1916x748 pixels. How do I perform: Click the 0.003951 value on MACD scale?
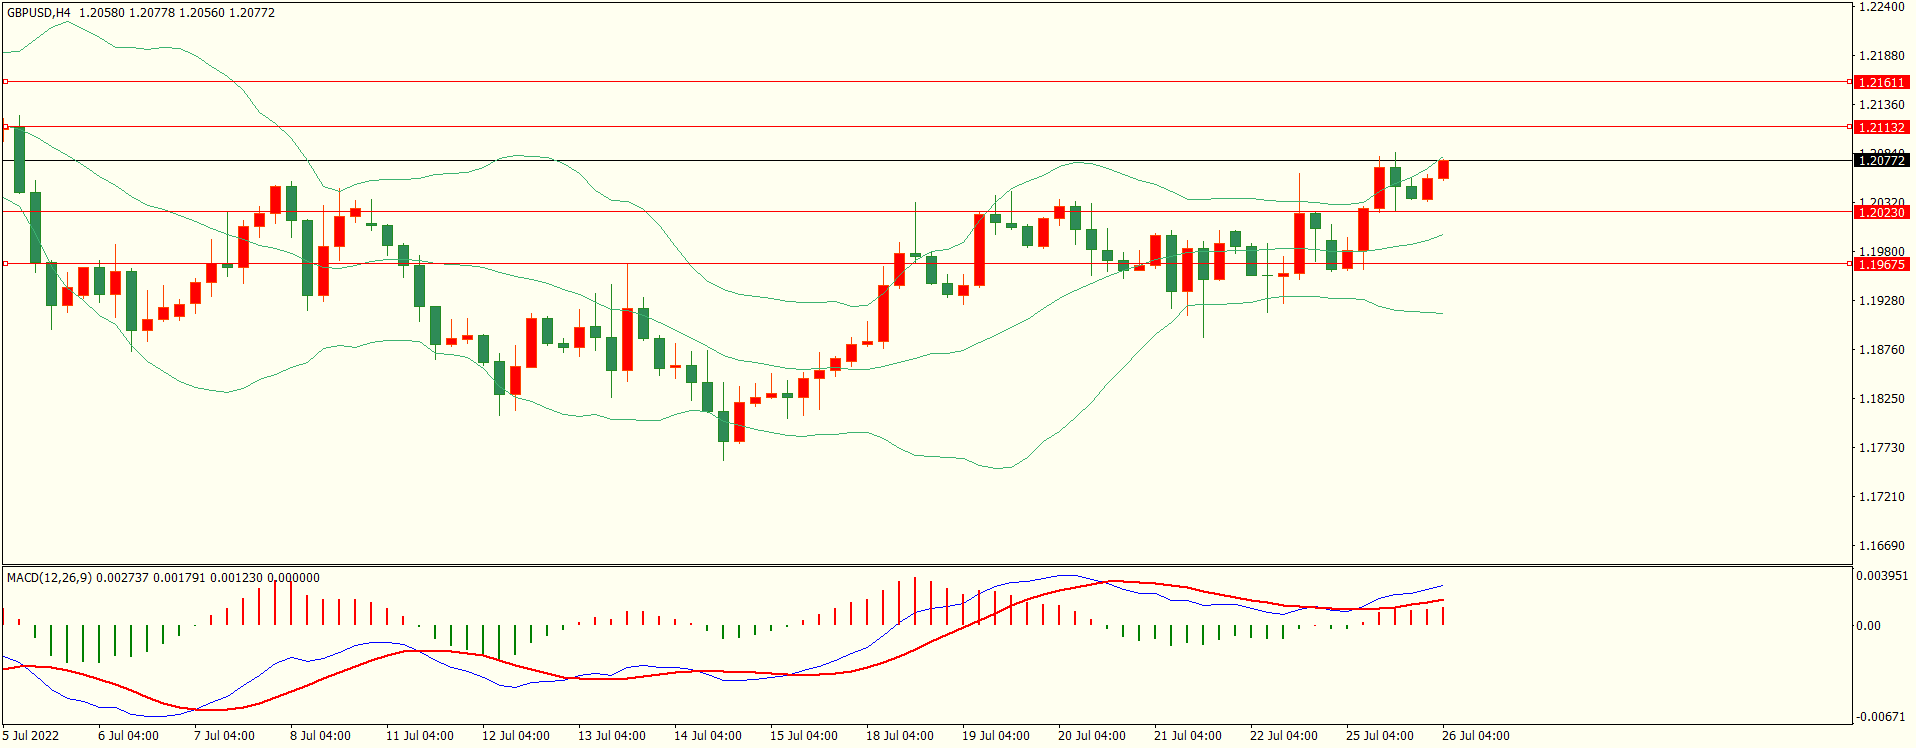[x=1882, y=576]
